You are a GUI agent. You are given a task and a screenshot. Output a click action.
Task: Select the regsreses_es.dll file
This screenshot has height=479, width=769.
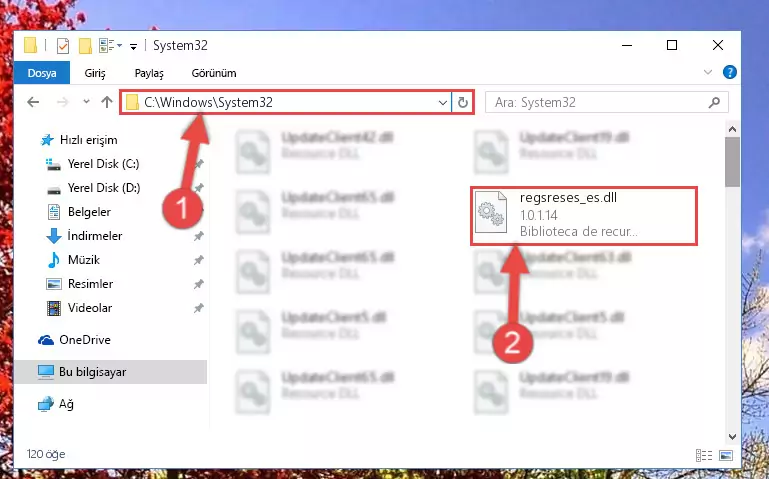click(584, 215)
